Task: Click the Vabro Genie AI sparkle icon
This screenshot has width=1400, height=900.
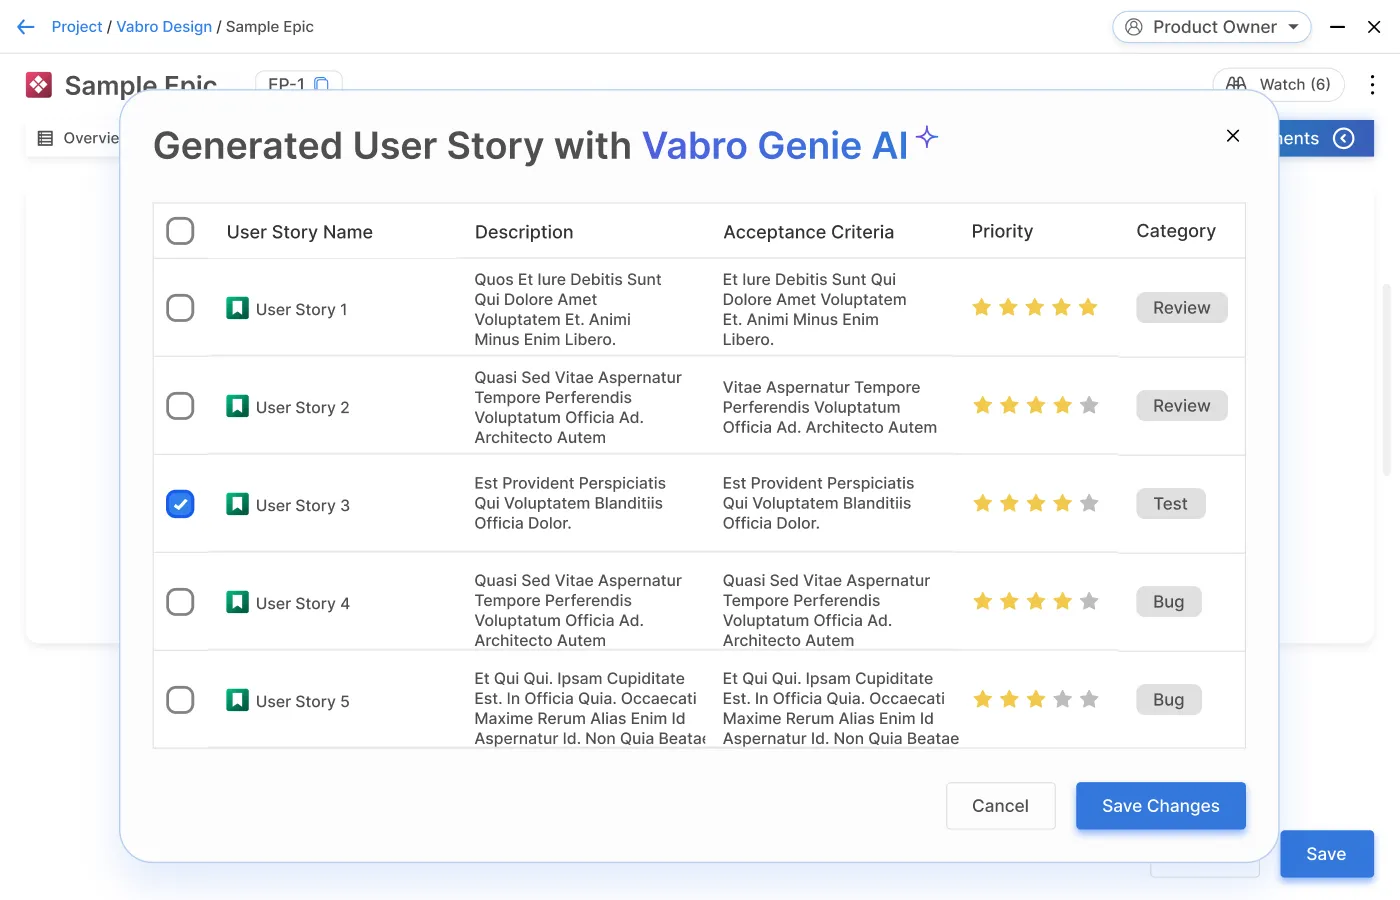Action: (x=927, y=137)
